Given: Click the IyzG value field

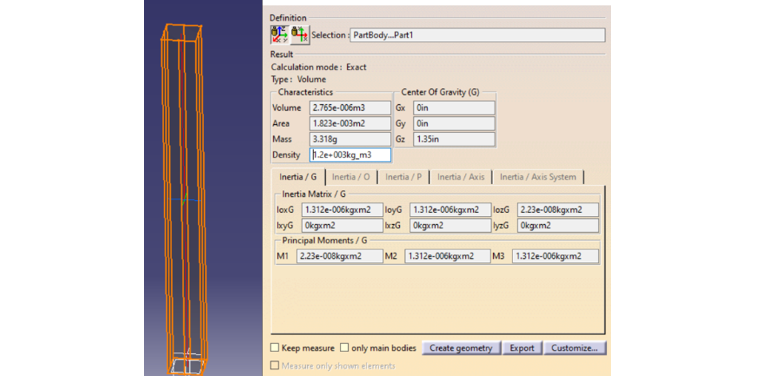Looking at the screenshot, I should click(x=558, y=226).
